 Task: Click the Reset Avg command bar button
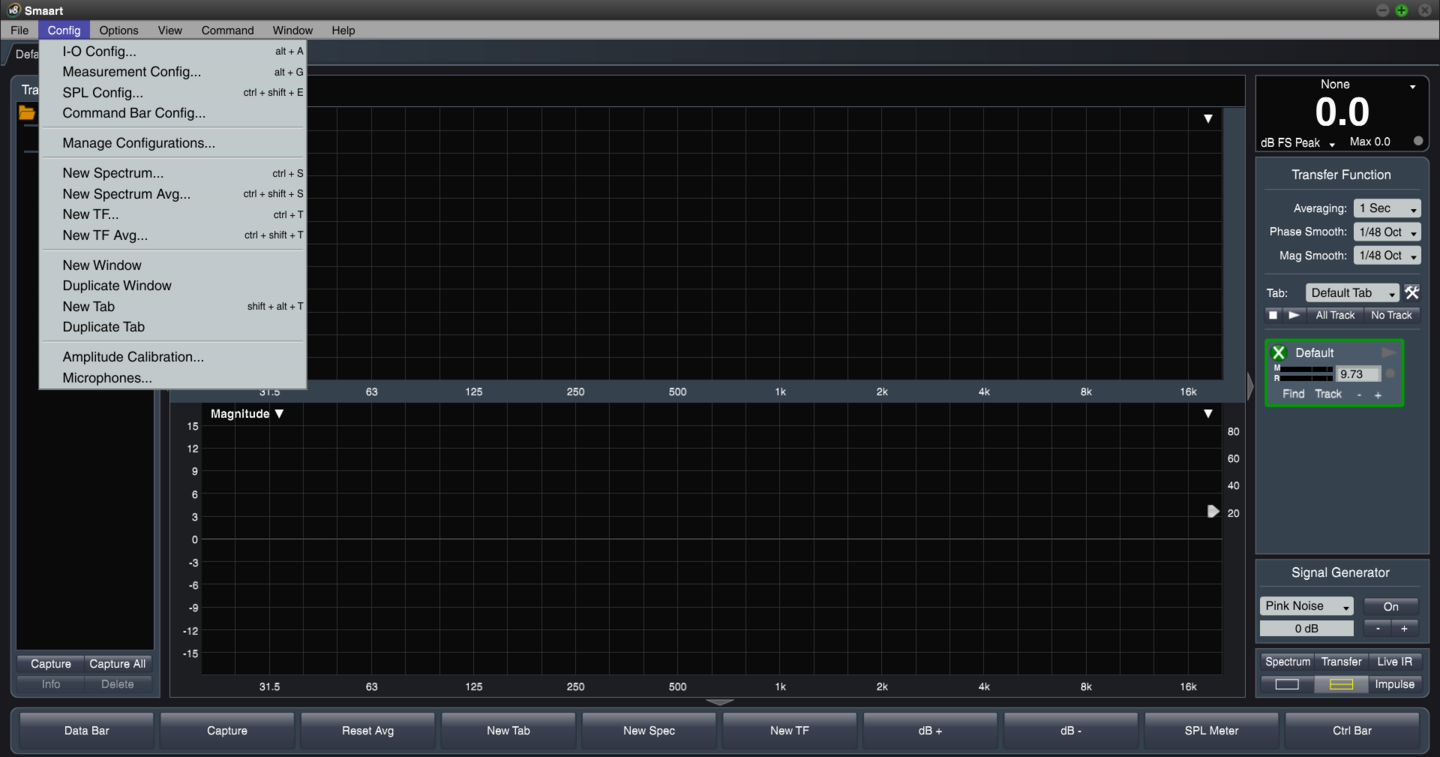pyautogui.click(x=367, y=730)
